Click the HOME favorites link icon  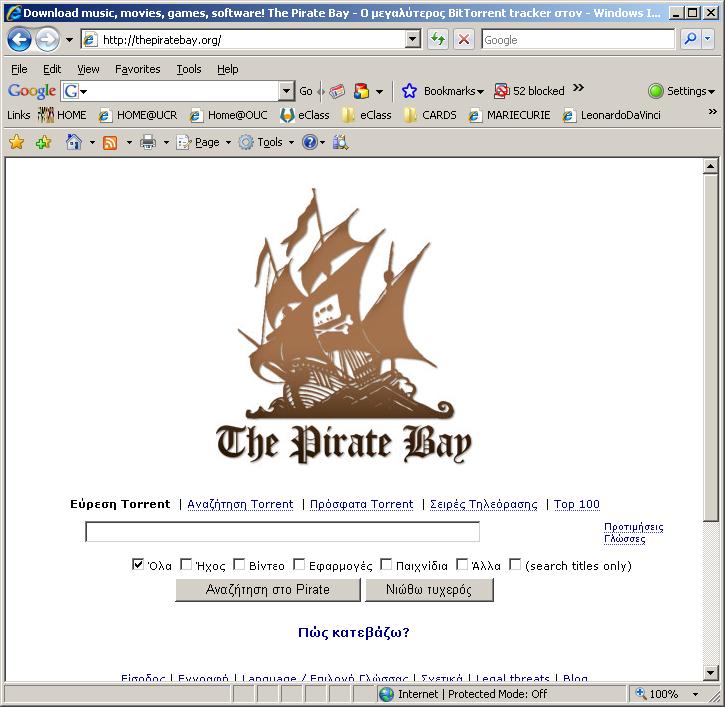(45, 115)
